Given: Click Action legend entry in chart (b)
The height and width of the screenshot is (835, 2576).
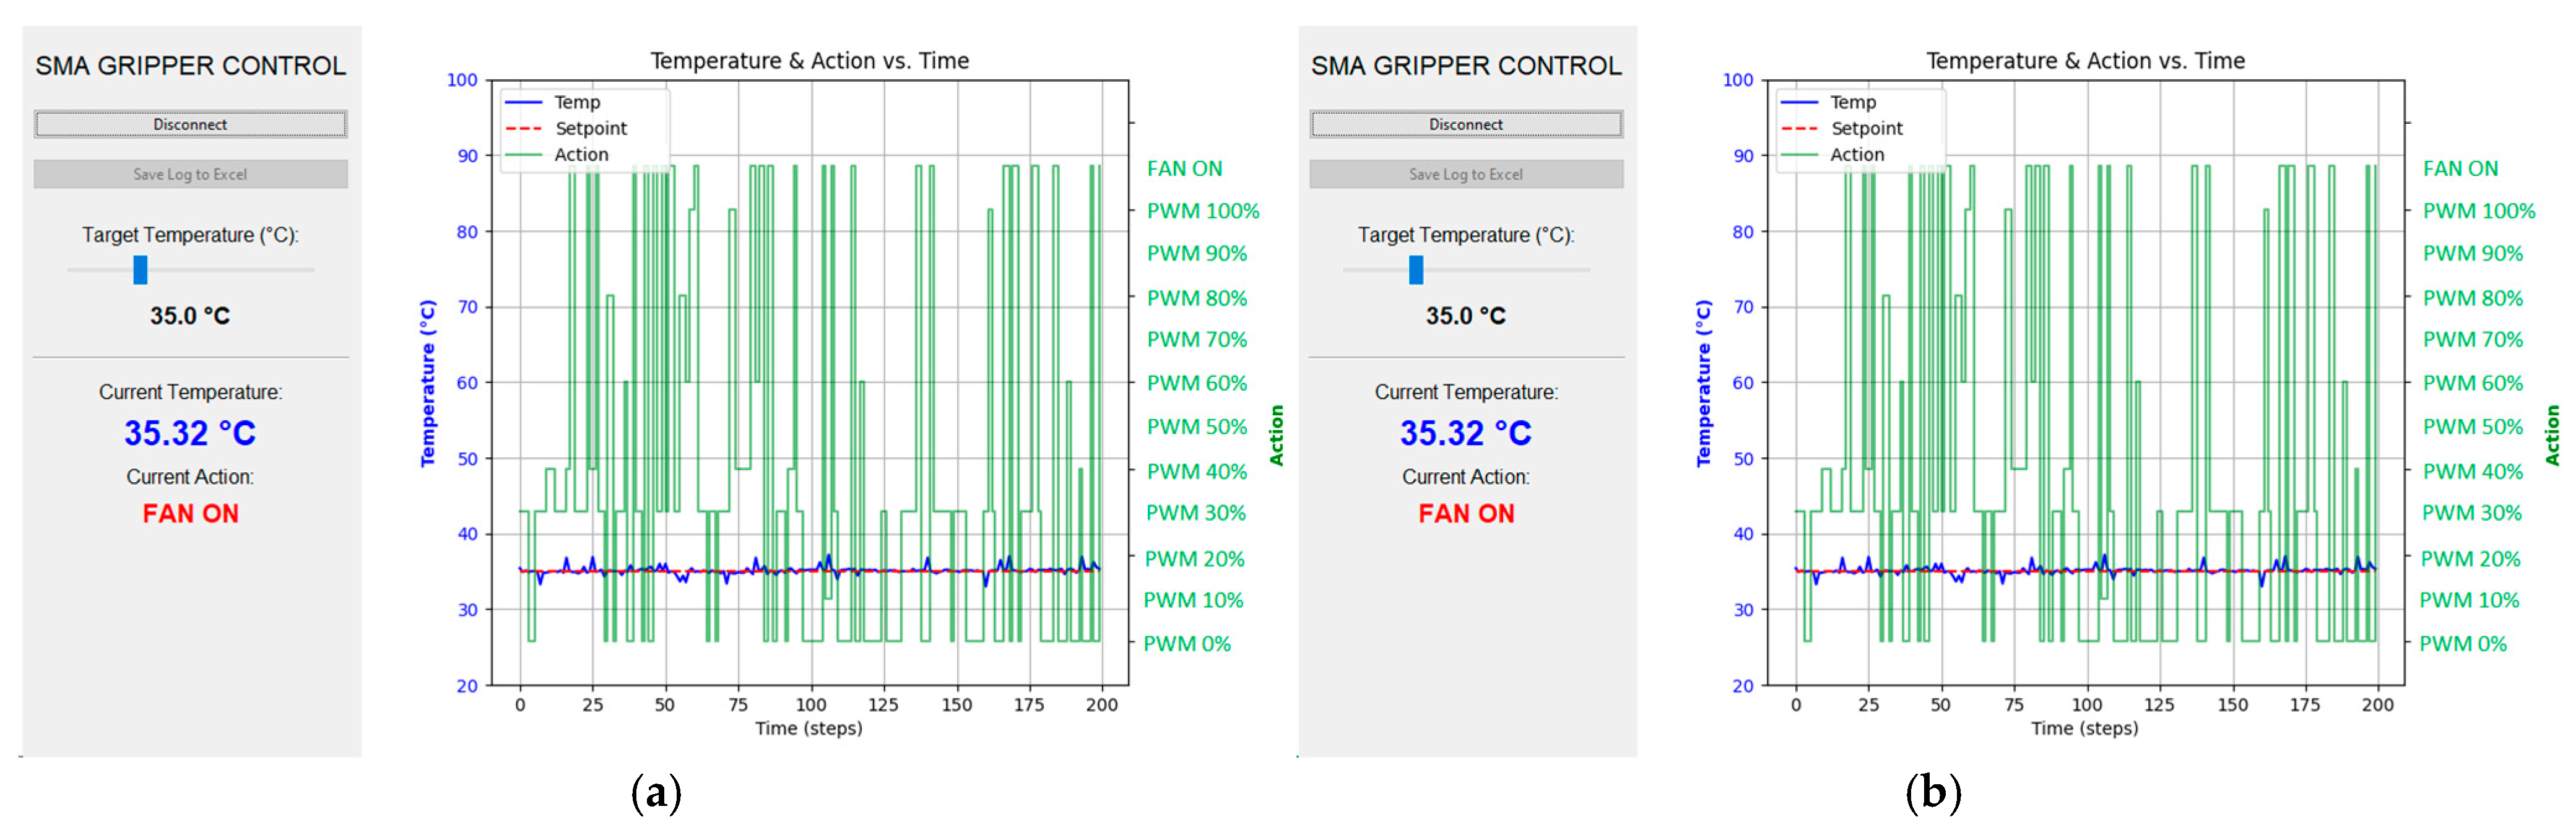Looking at the screenshot, I should point(1857,154).
